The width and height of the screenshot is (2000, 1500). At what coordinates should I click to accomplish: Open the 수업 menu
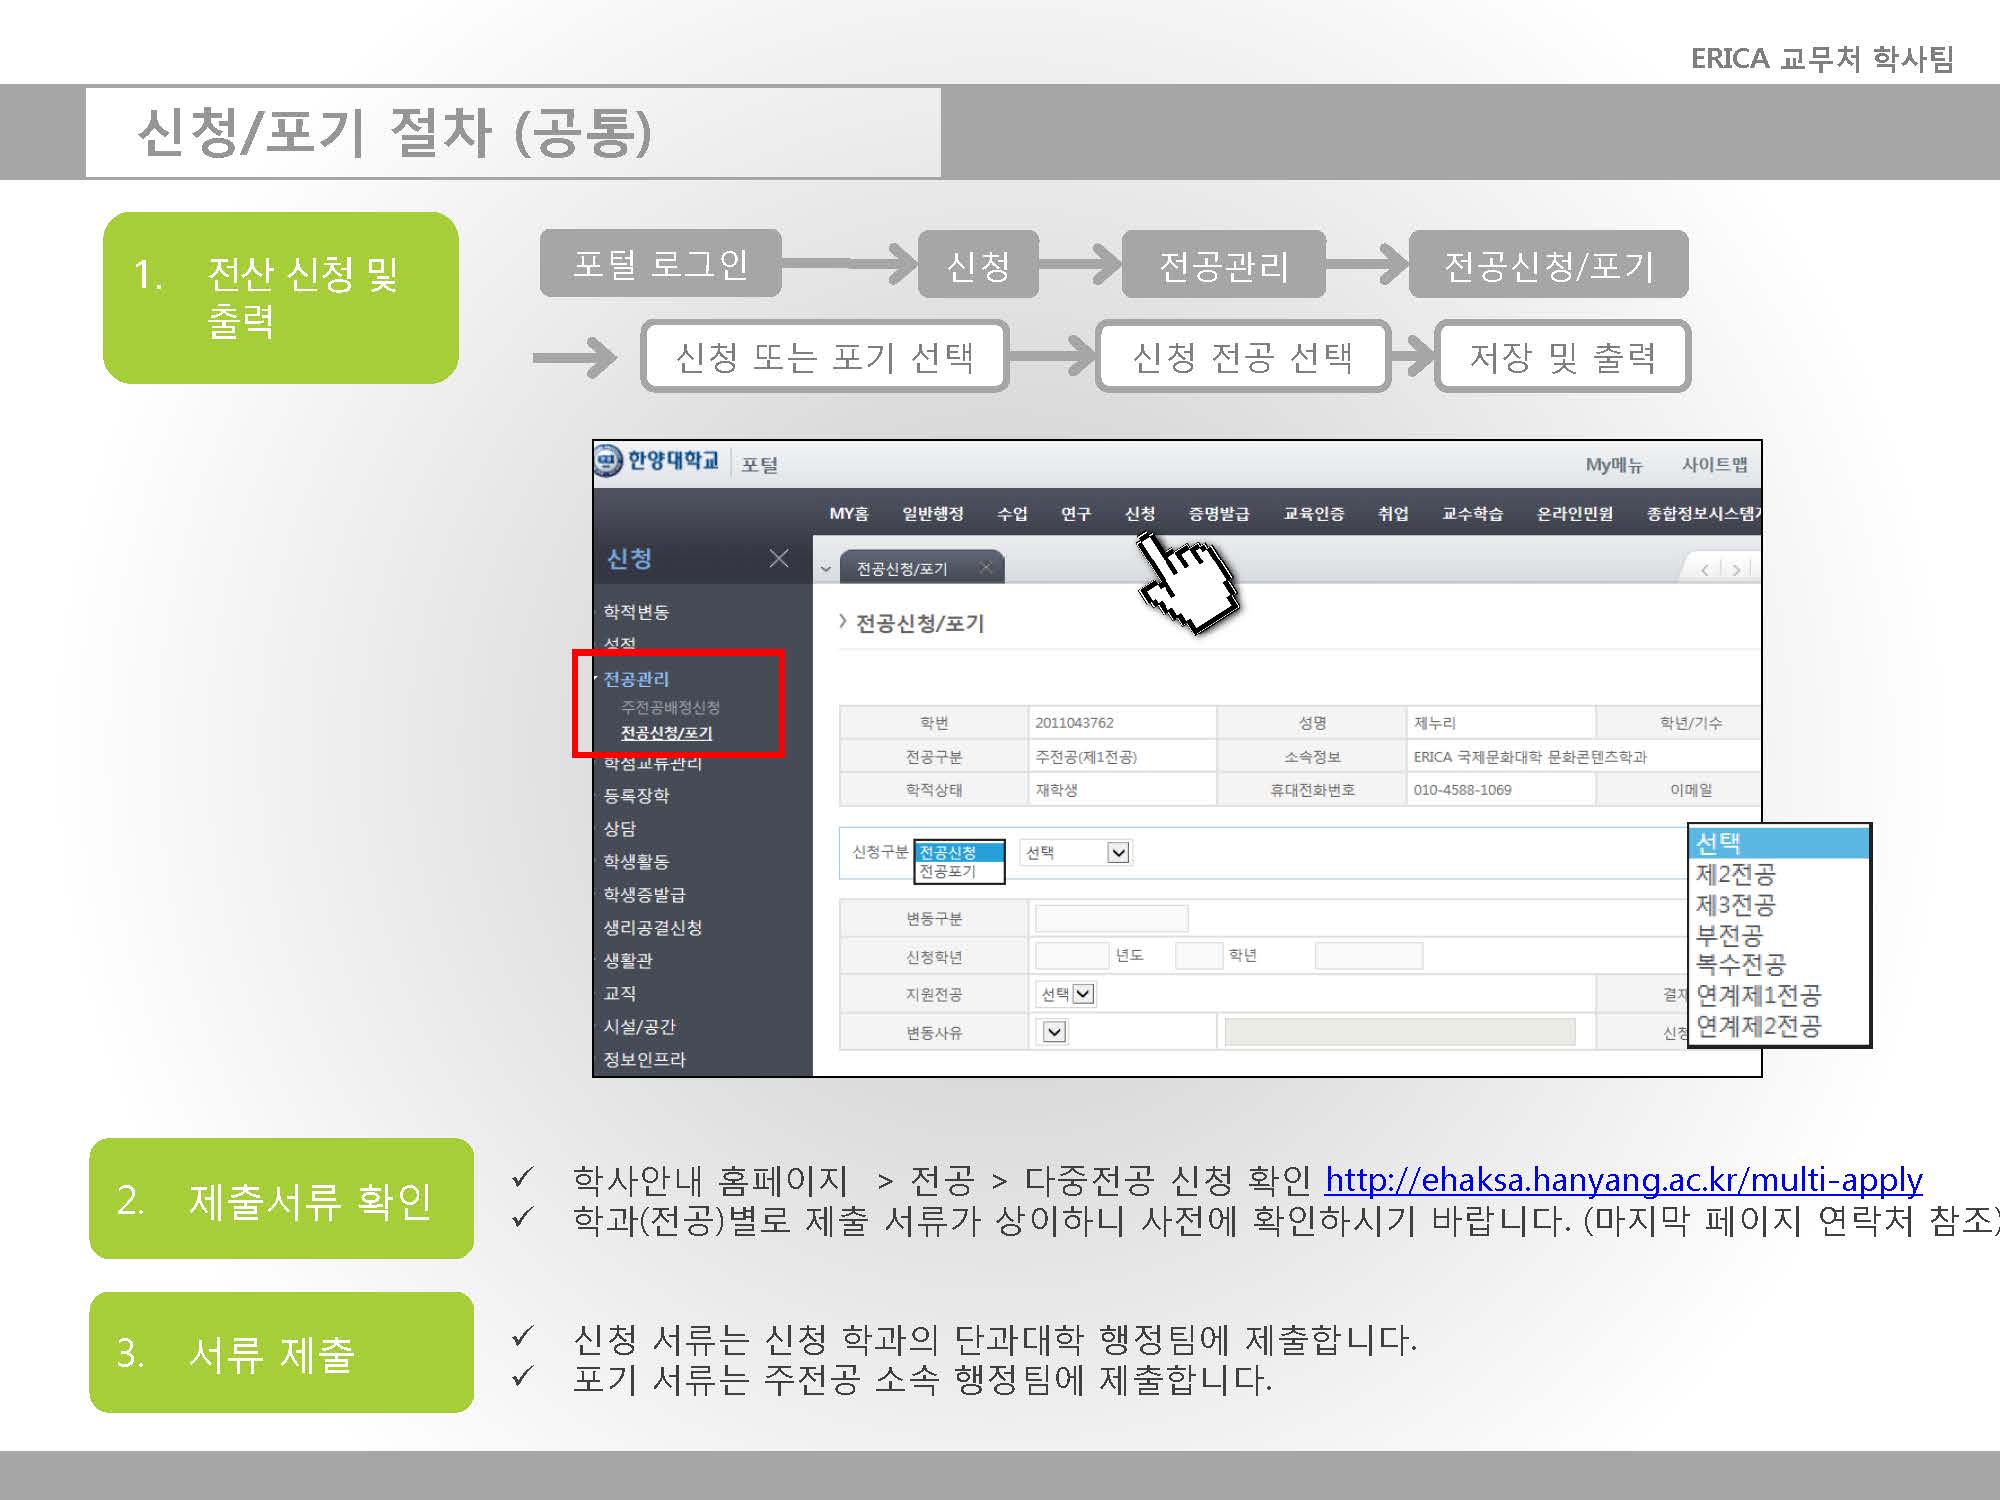[1012, 513]
